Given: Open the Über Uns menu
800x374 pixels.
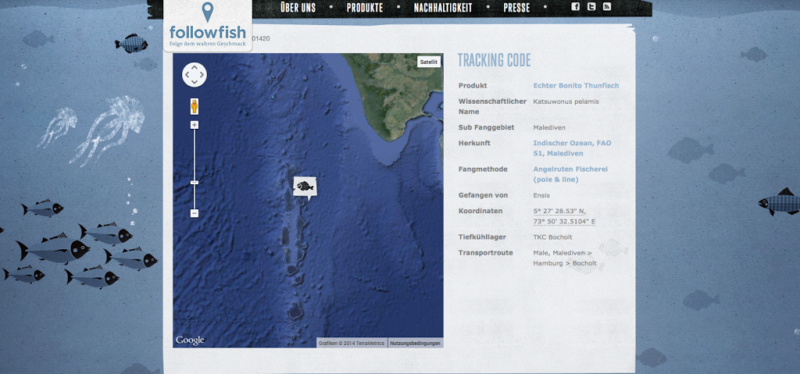Looking at the screenshot, I should coord(298,8).
